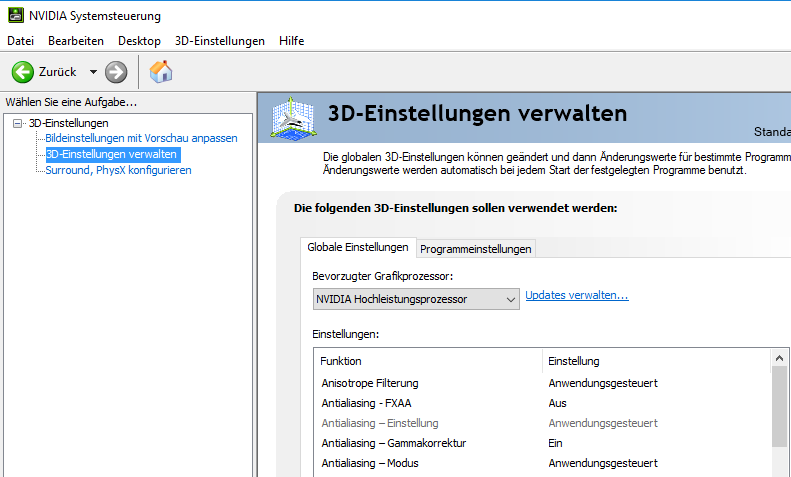Click the Aus value for FXAA
This screenshot has height=477, width=791.
click(x=557, y=403)
